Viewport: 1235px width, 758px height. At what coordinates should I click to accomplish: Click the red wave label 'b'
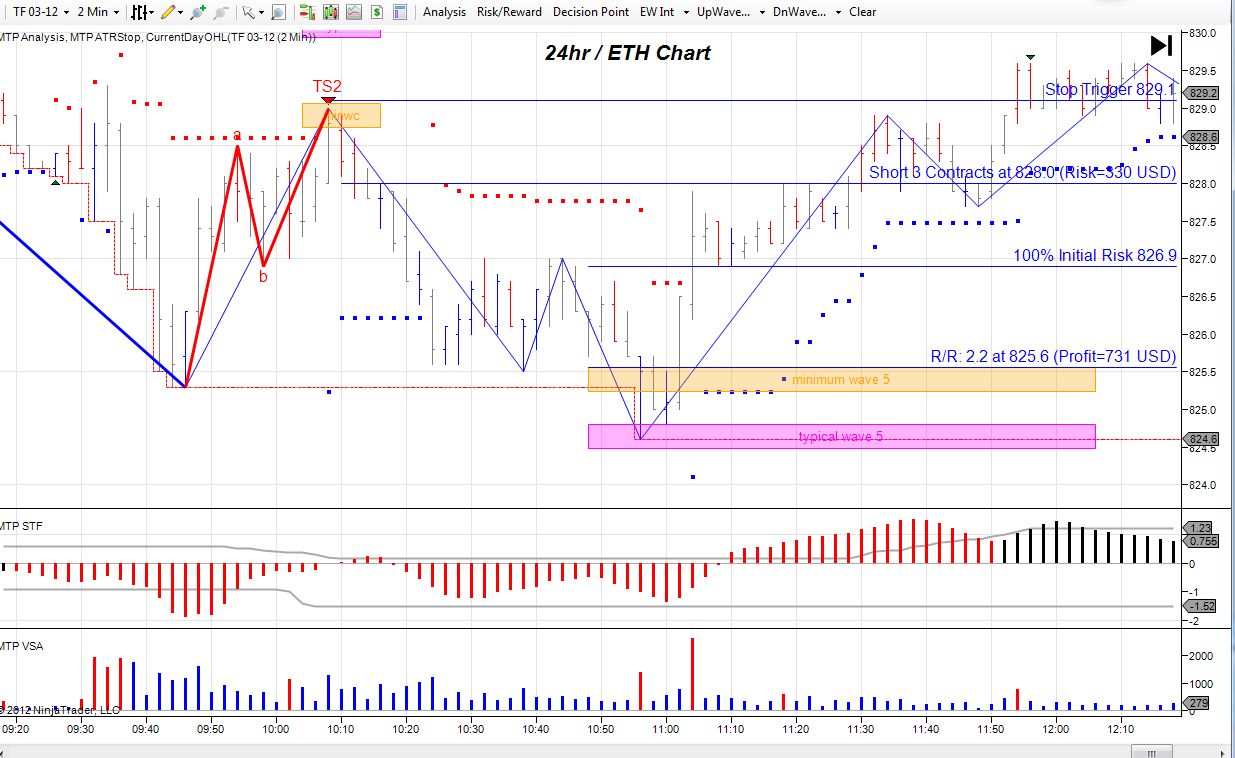coord(263,277)
